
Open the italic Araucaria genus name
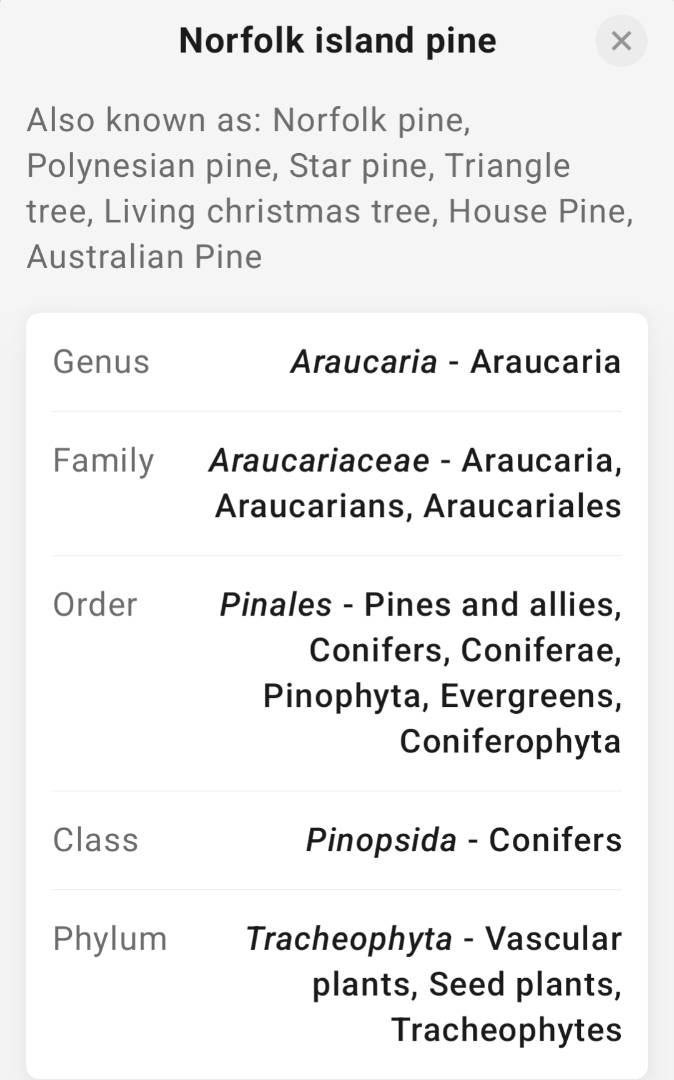(x=363, y=361)
